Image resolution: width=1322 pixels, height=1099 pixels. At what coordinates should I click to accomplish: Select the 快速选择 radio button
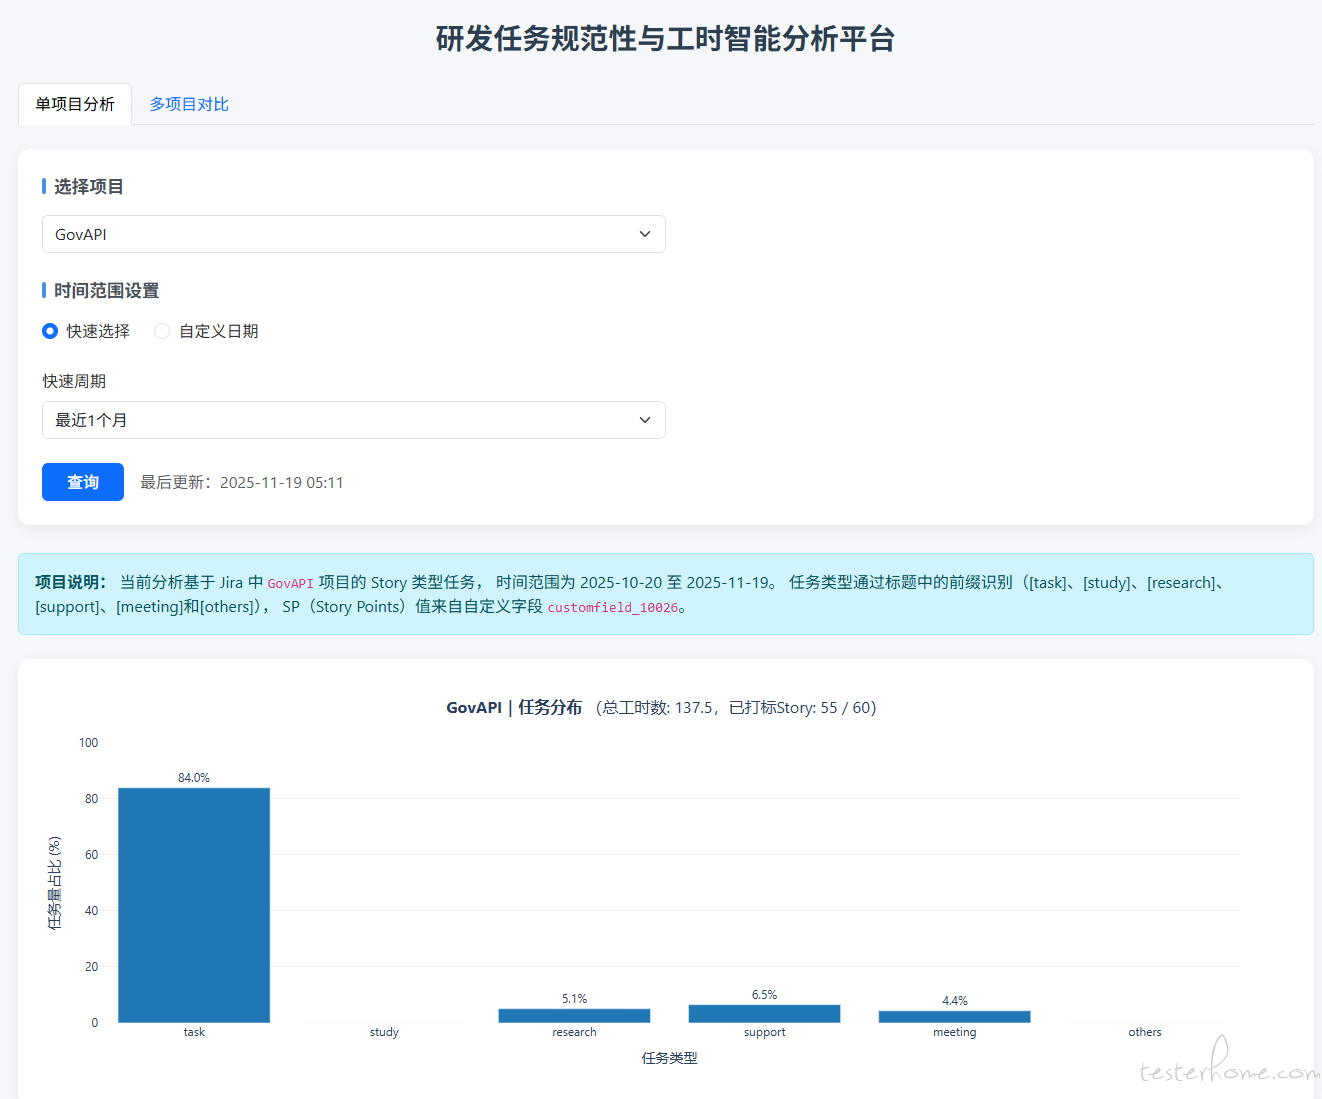50,331
